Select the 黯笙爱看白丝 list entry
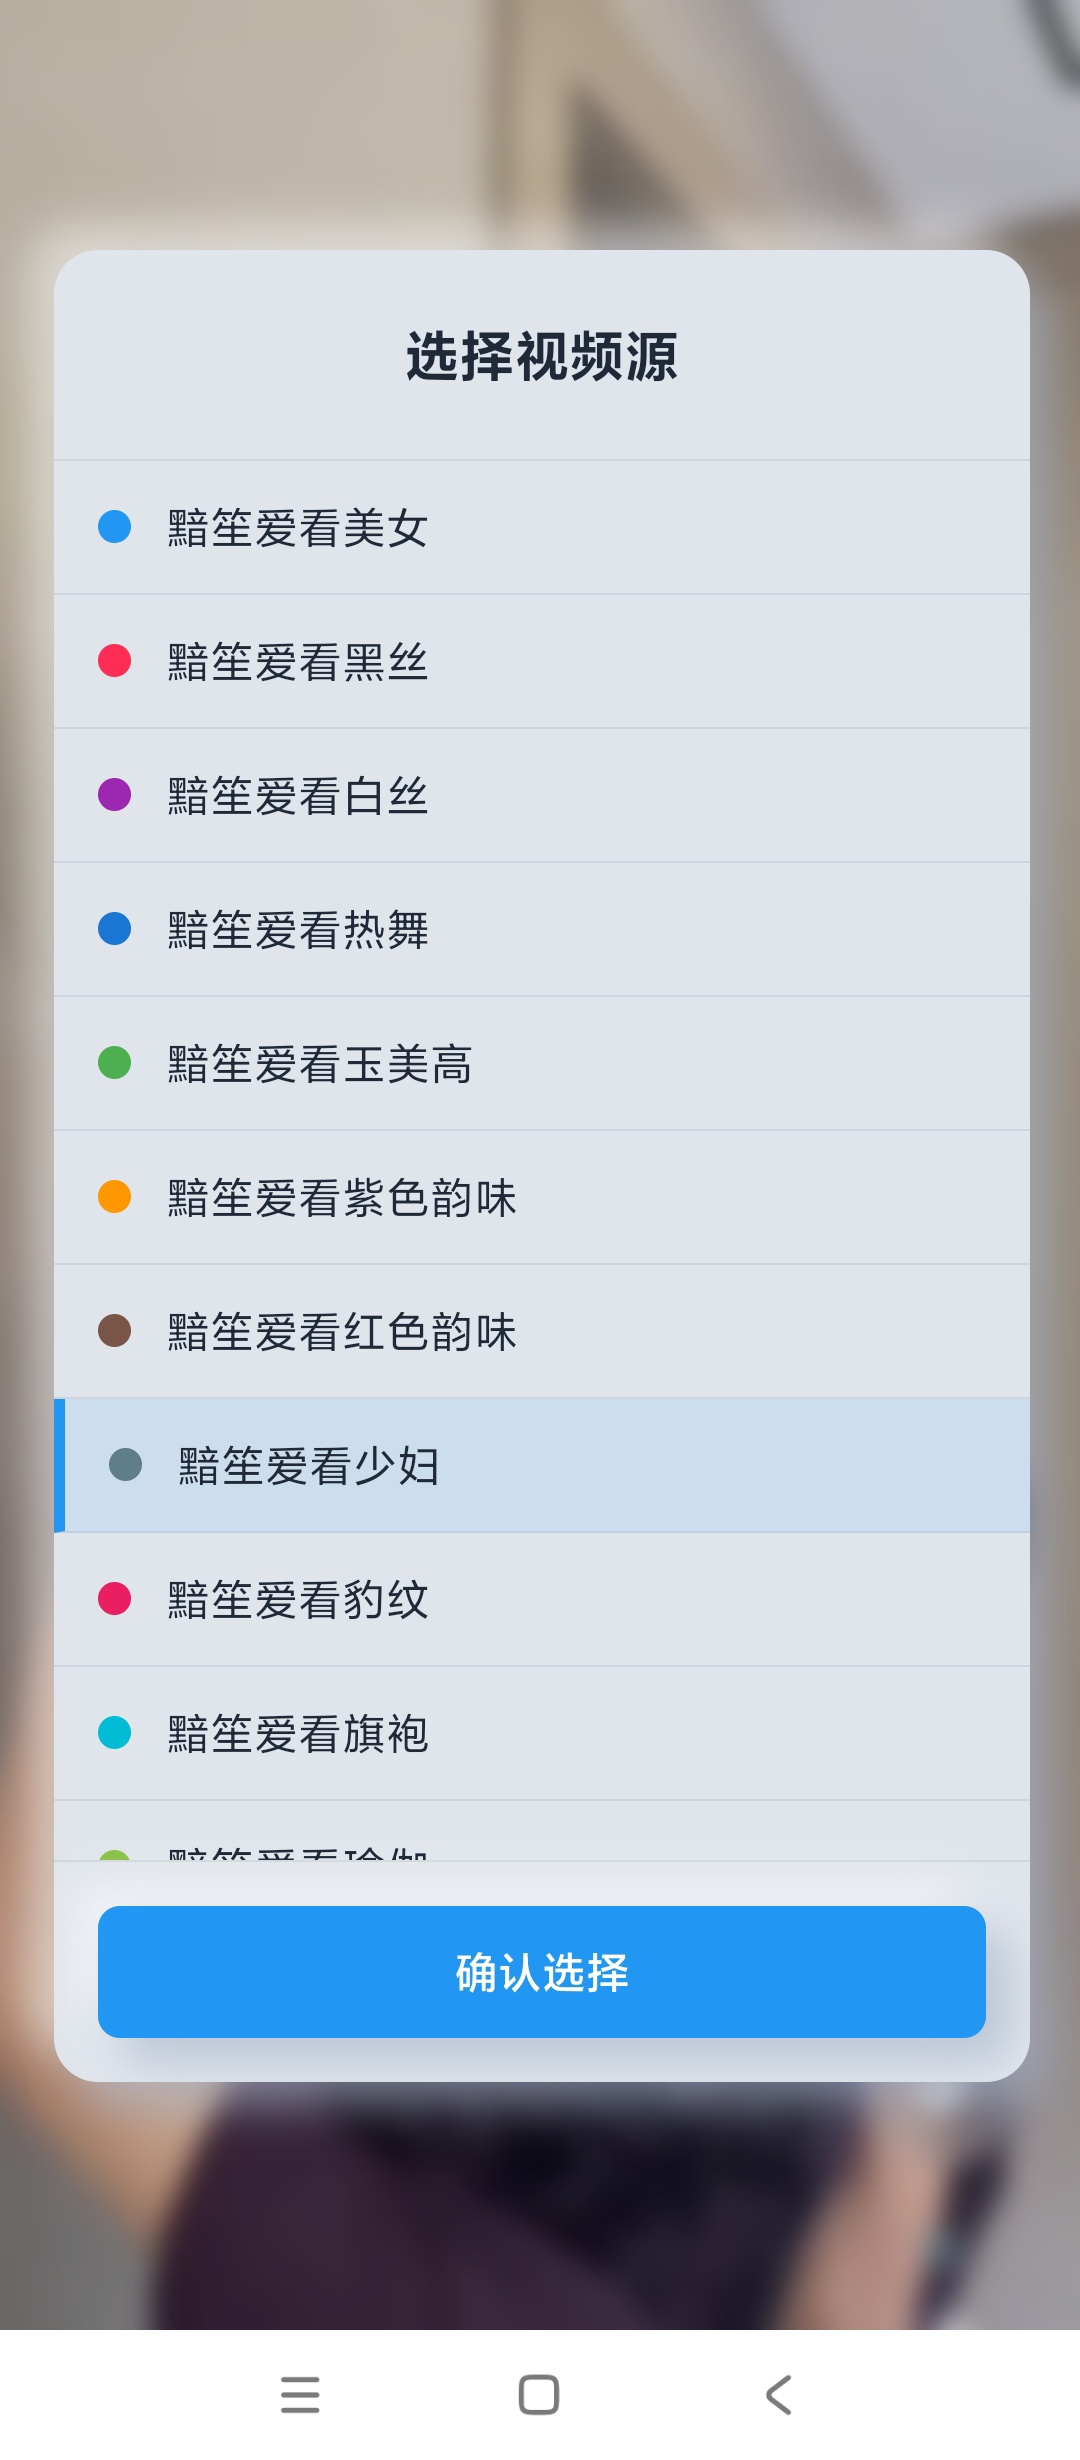 (298, 796)
